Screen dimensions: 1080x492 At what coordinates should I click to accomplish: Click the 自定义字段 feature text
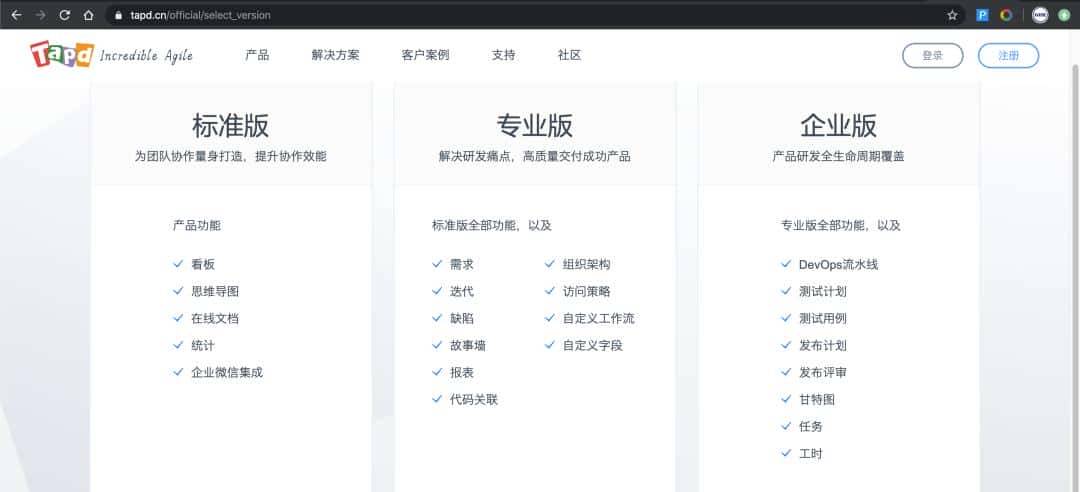592,345
